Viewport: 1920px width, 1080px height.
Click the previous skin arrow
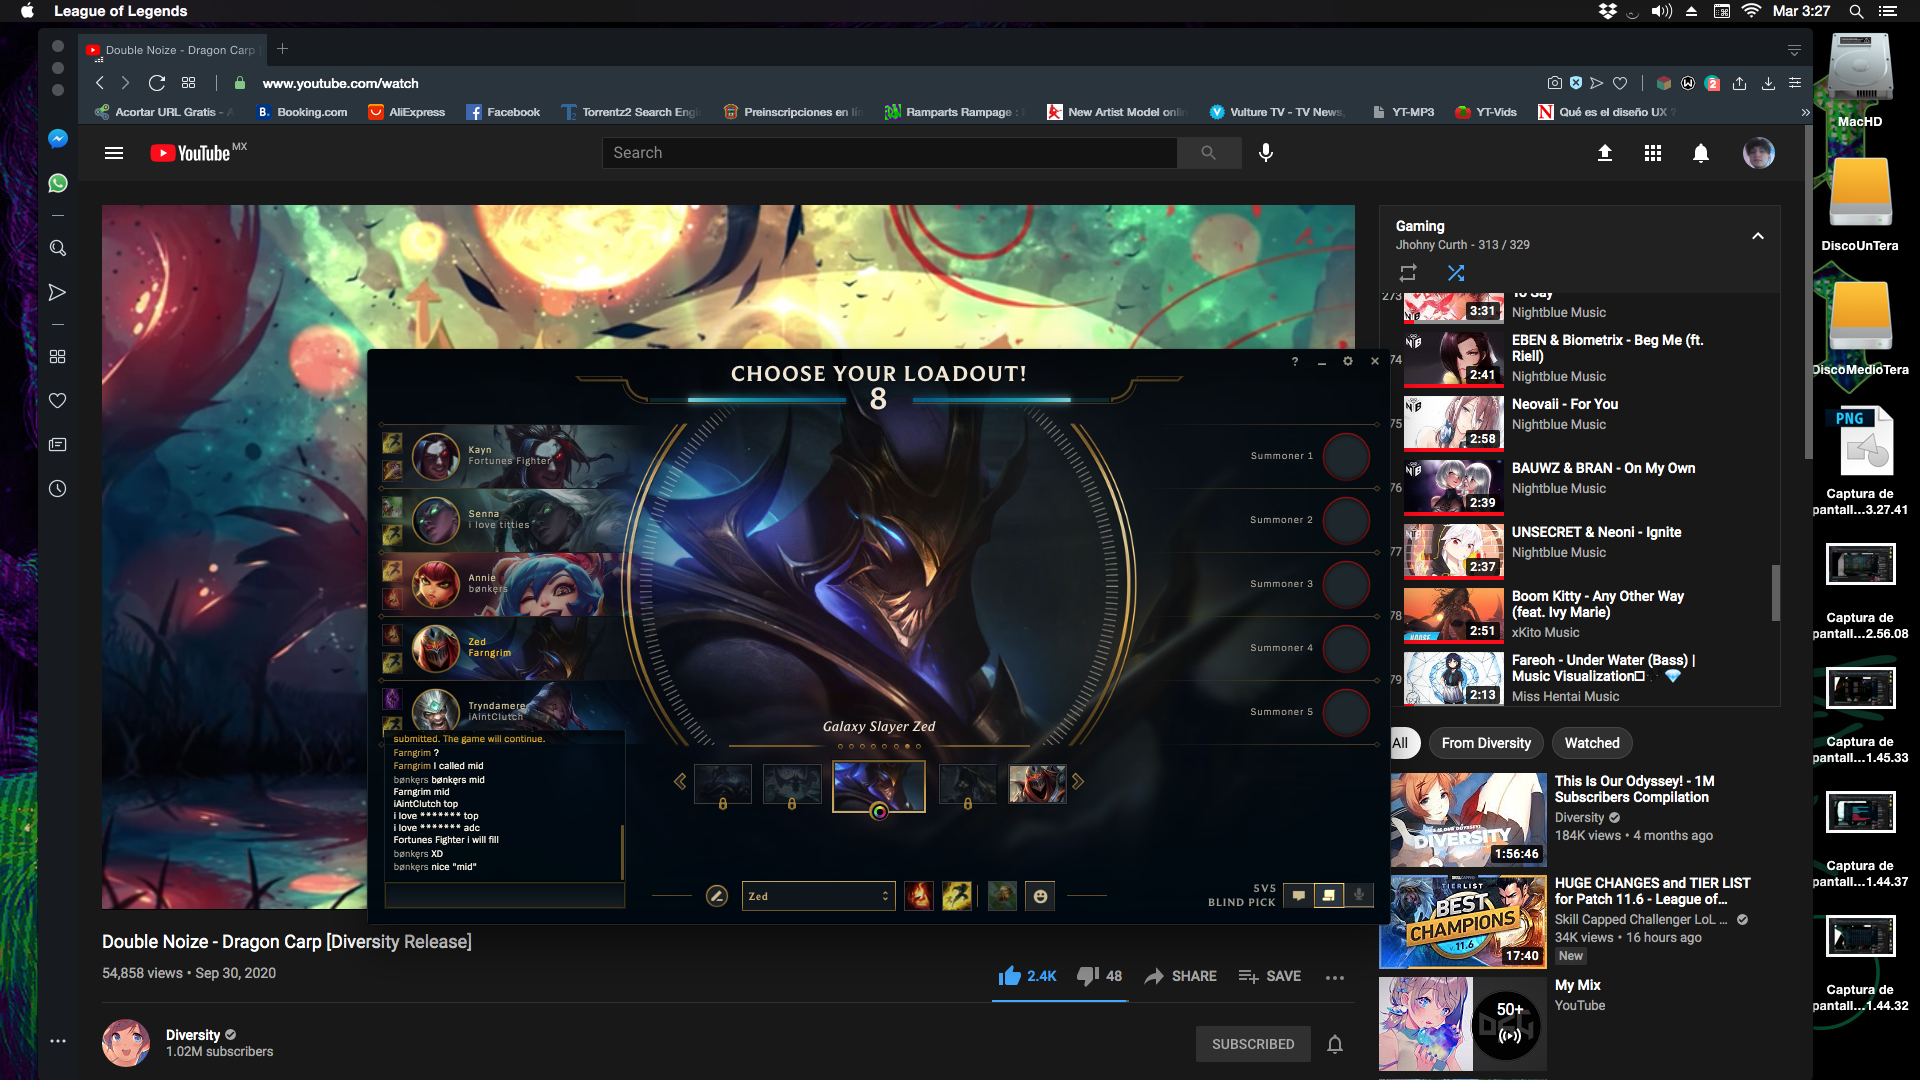coord(680,781)
